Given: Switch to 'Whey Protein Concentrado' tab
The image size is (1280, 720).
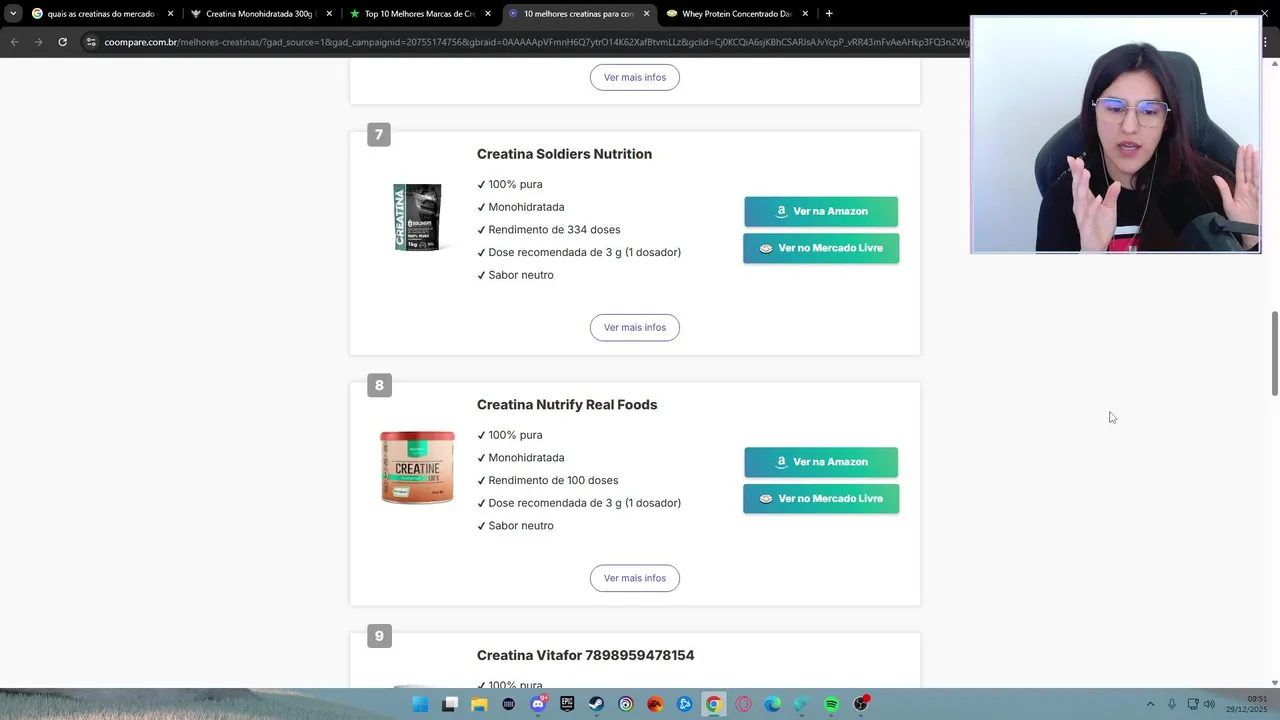Looking at the screenshot, I should 736,14.
